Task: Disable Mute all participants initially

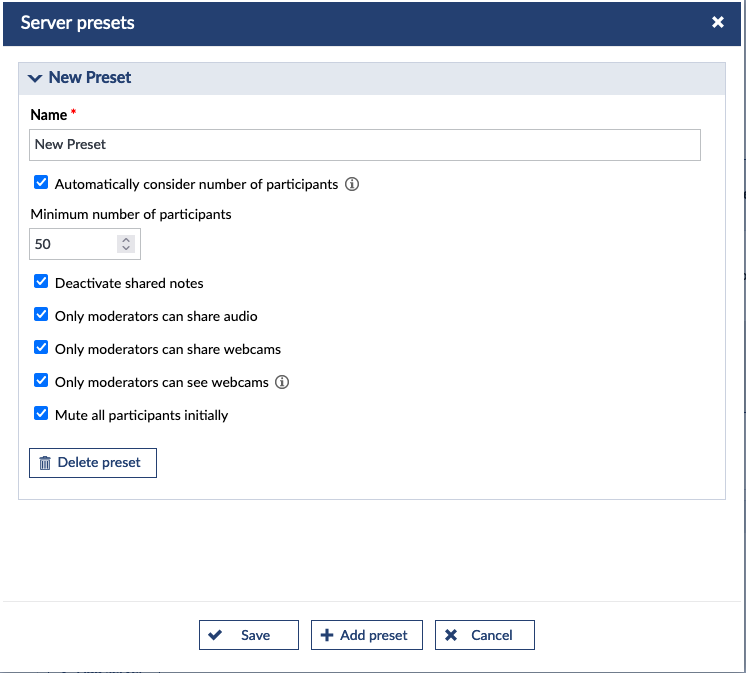Action: pos(41,414)
